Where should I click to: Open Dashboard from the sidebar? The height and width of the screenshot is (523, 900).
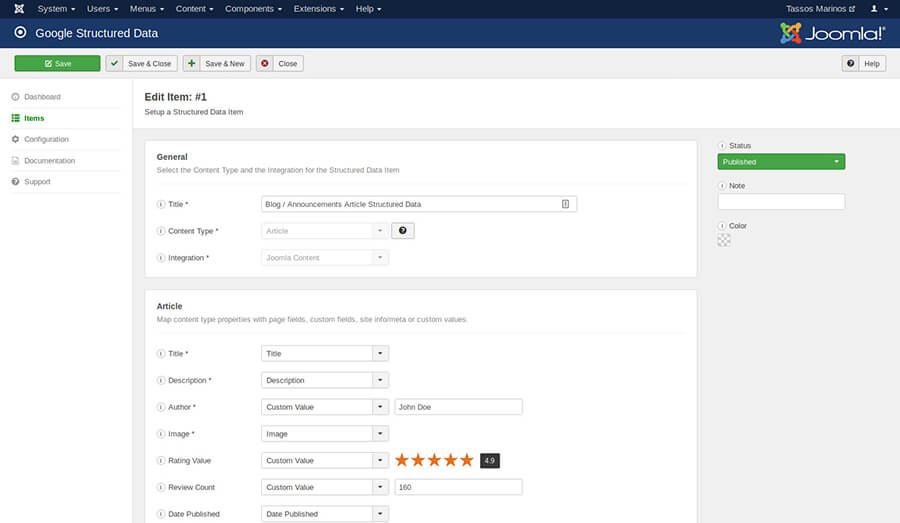pyautogui.click(x=42, y=97)
